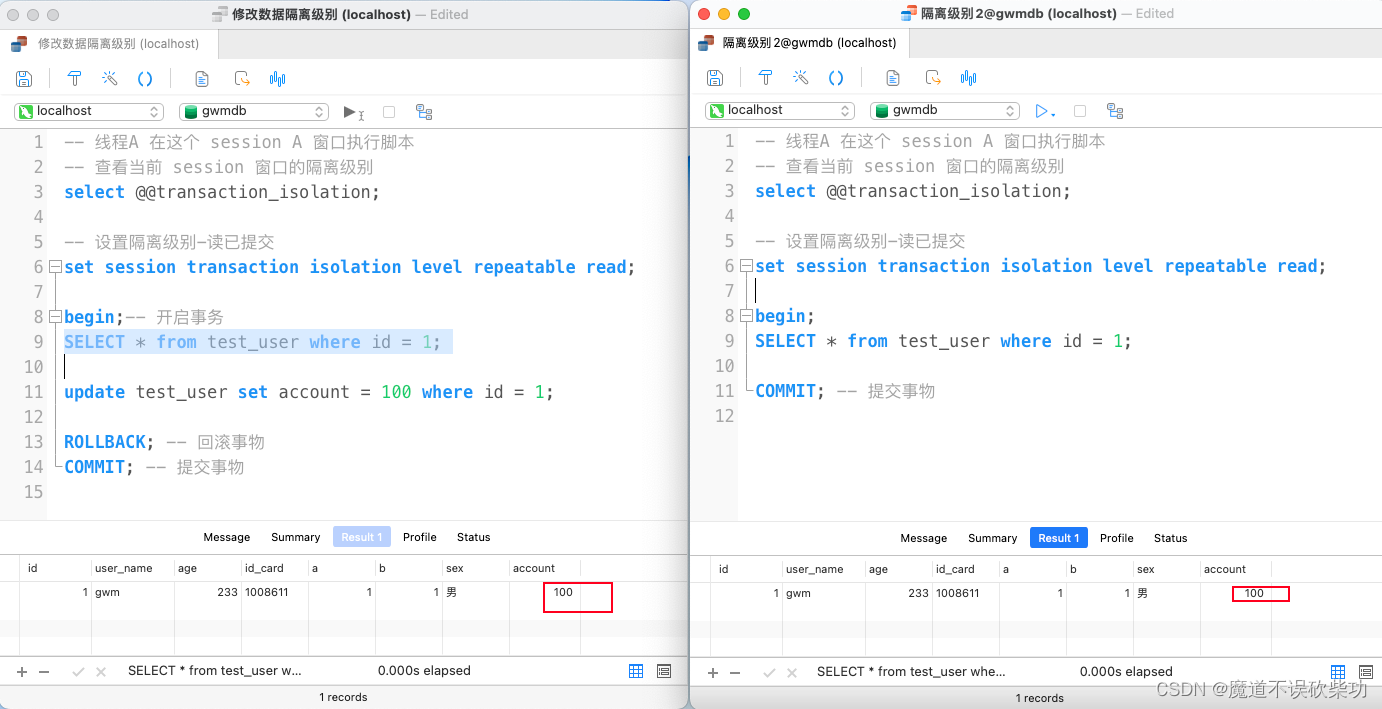This screenshot has height=709, width=1382.
Task: Open Message tab in left window
Action: [227, 537]
